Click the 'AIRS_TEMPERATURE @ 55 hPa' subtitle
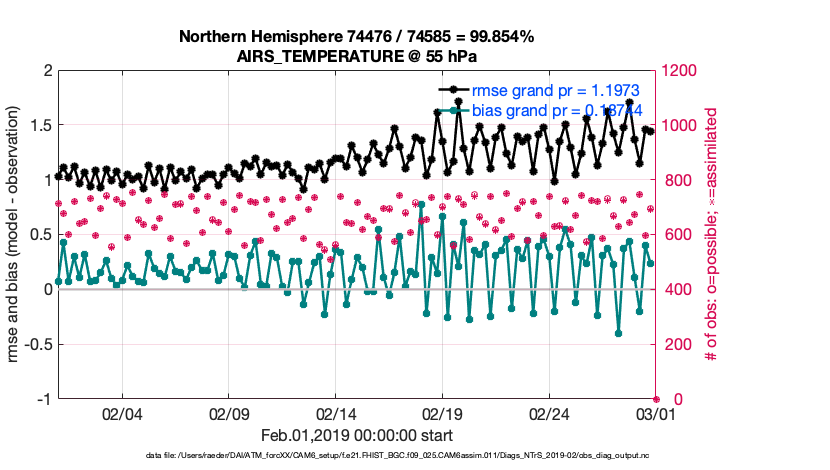The image size is (830, 470). point(356,56)
